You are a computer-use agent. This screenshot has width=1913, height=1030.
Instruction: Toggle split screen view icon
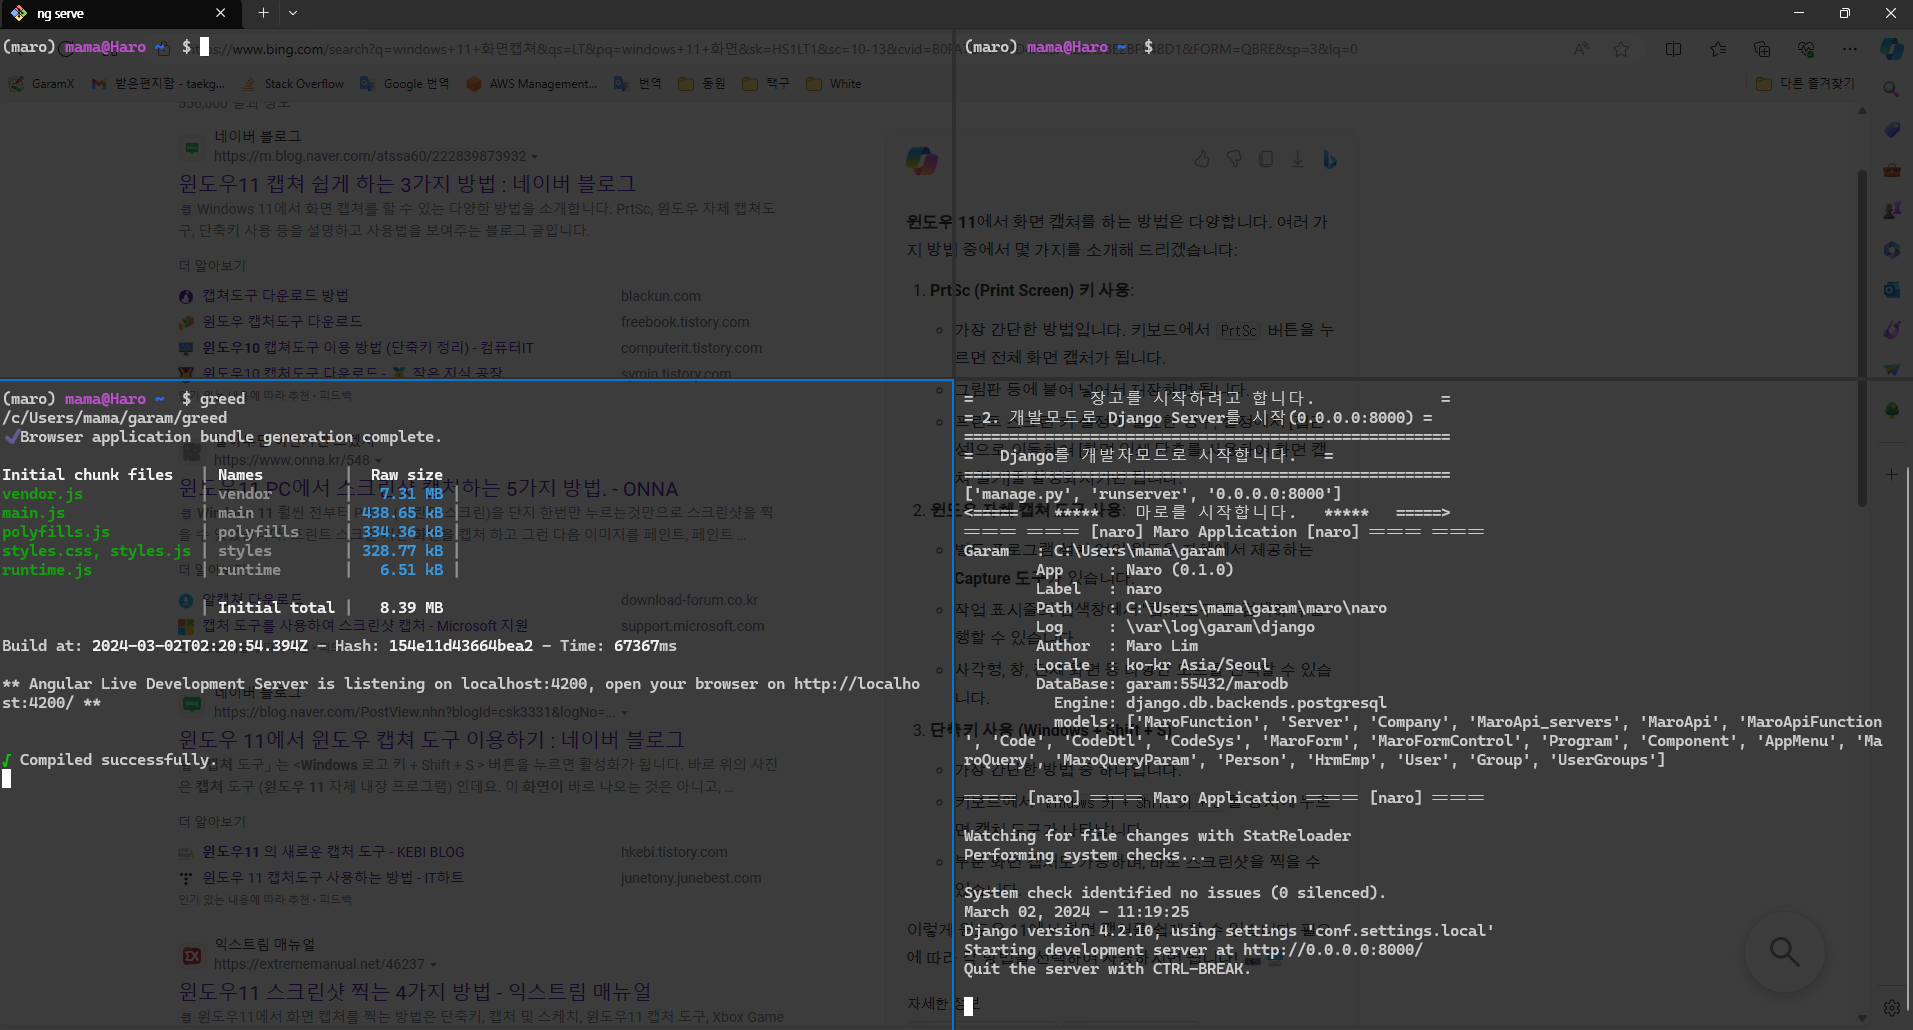pyautogui.click(x=1673, y=49)
